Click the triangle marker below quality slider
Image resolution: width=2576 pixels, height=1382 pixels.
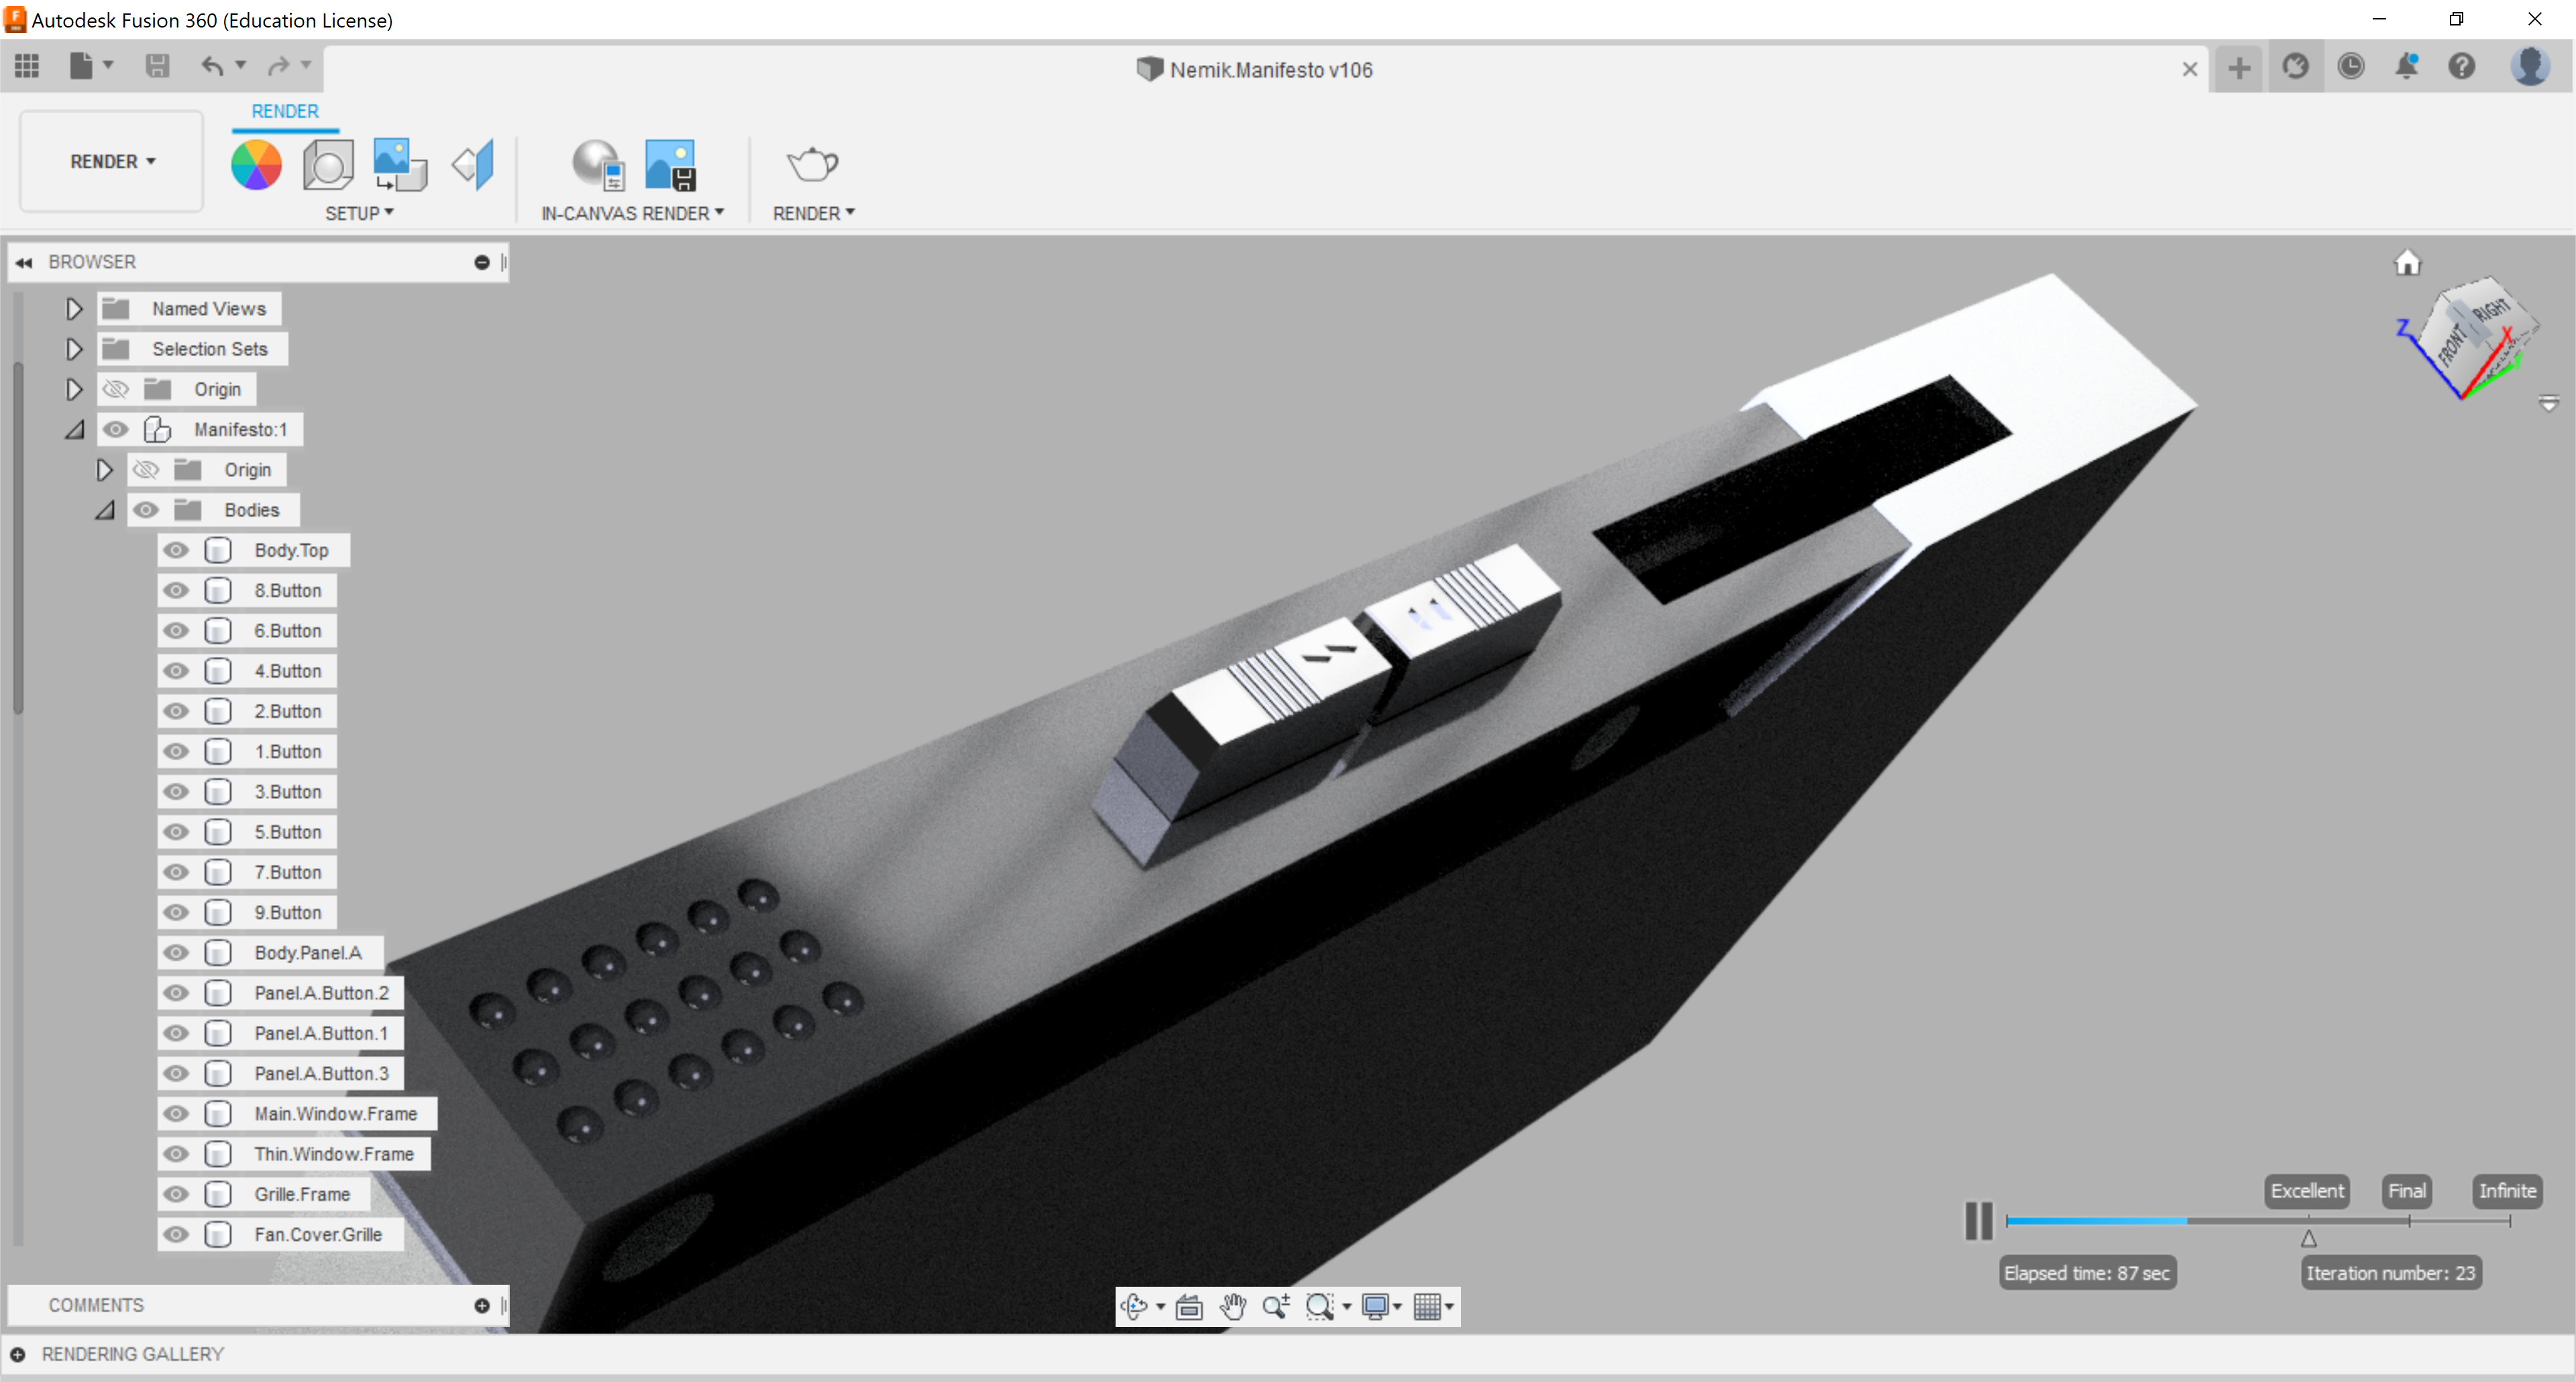pyautogui.click(x=2308, y=1239)
